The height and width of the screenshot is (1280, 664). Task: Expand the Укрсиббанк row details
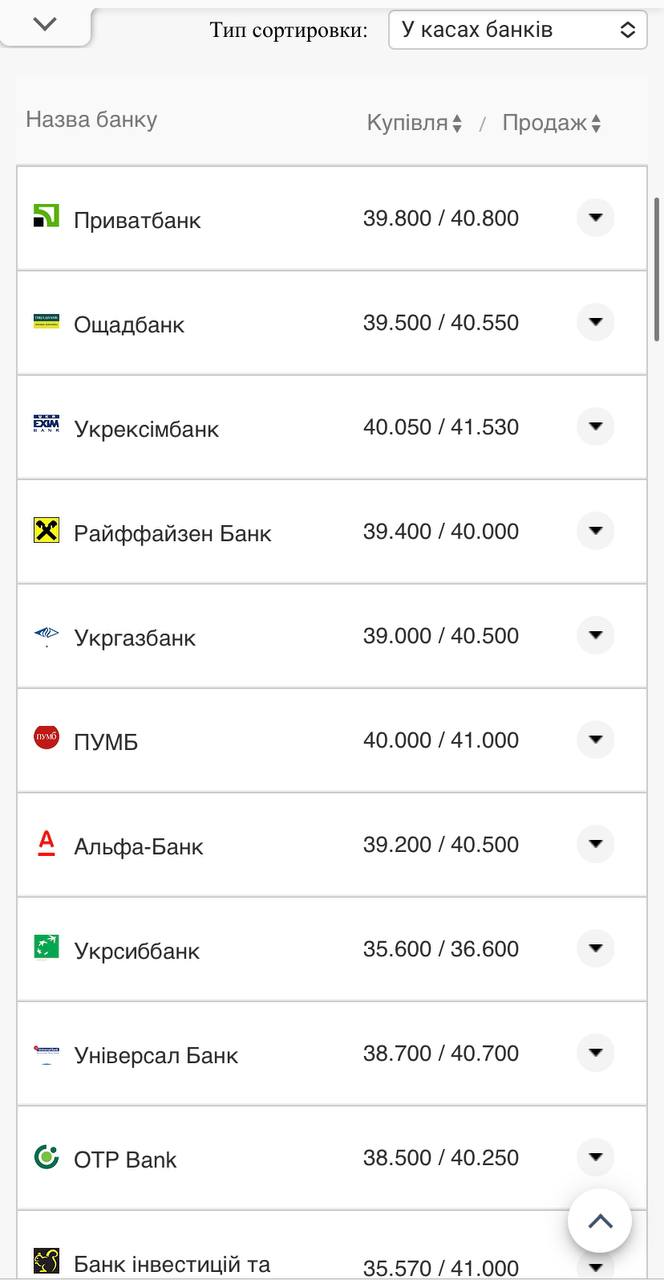[595, 948]
